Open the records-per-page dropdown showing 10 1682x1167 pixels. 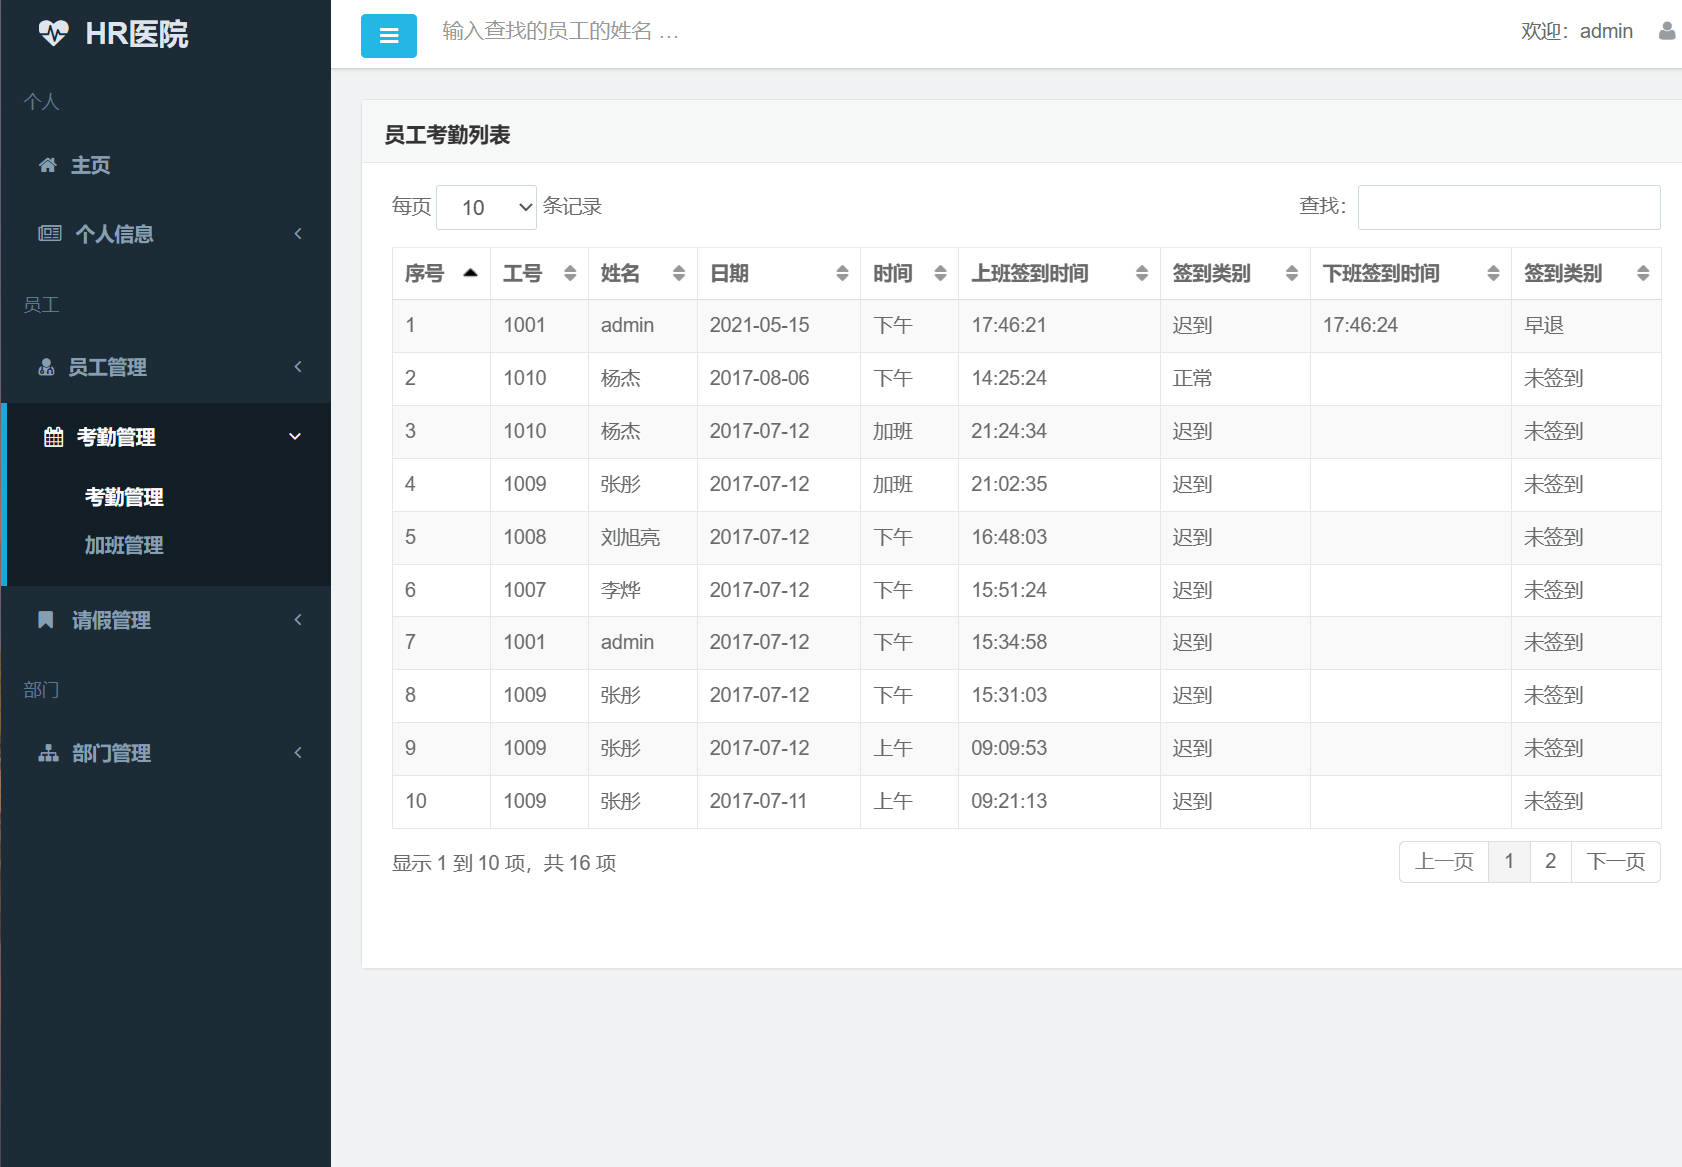(x=486, y=207)
